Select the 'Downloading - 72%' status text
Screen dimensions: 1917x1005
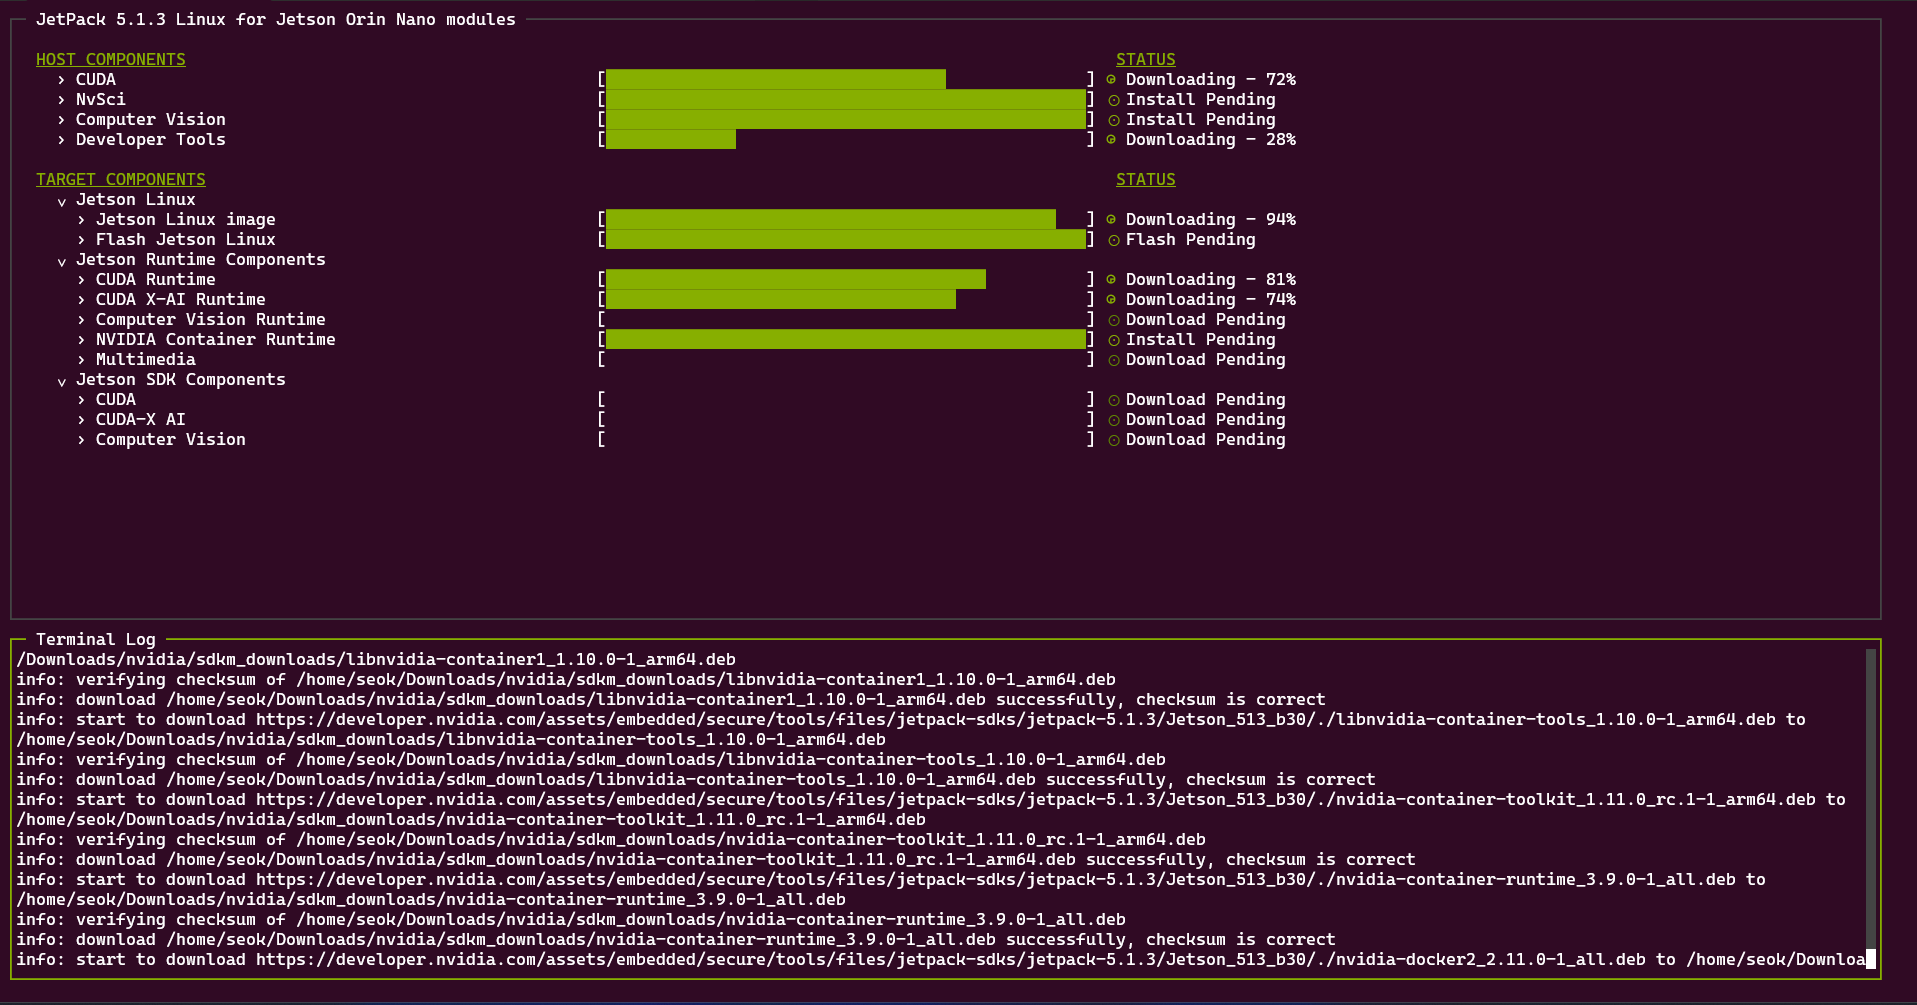pyautogui.click(x=1211, y=80)
